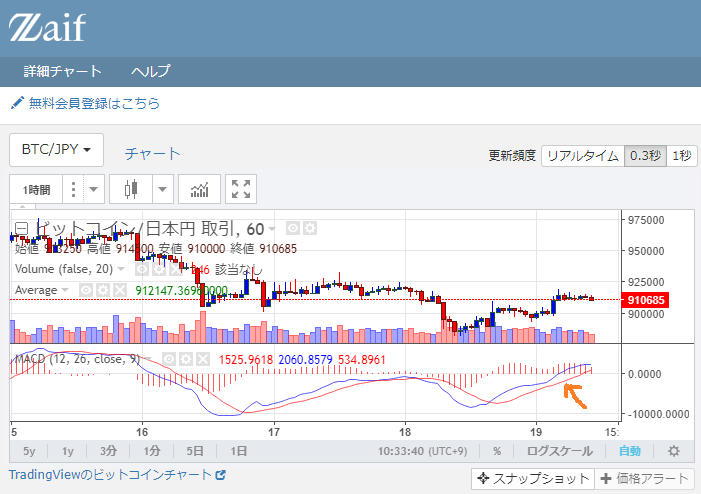Toggle Average indicator visibility eye
Viewport: 701px width, 494px height.
pyautogui.click(x=87, y=290)
